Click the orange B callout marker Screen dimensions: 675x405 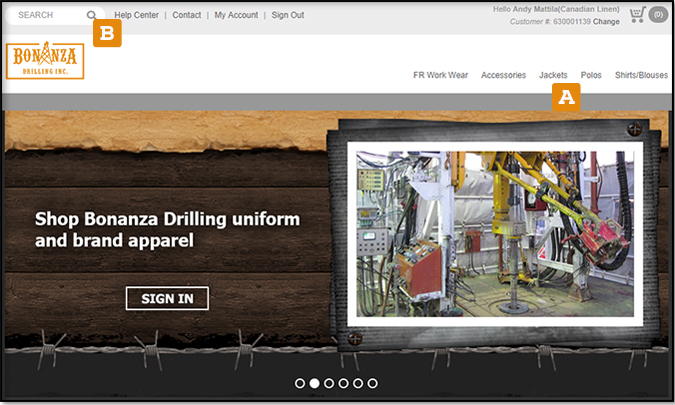click(107, 33)
